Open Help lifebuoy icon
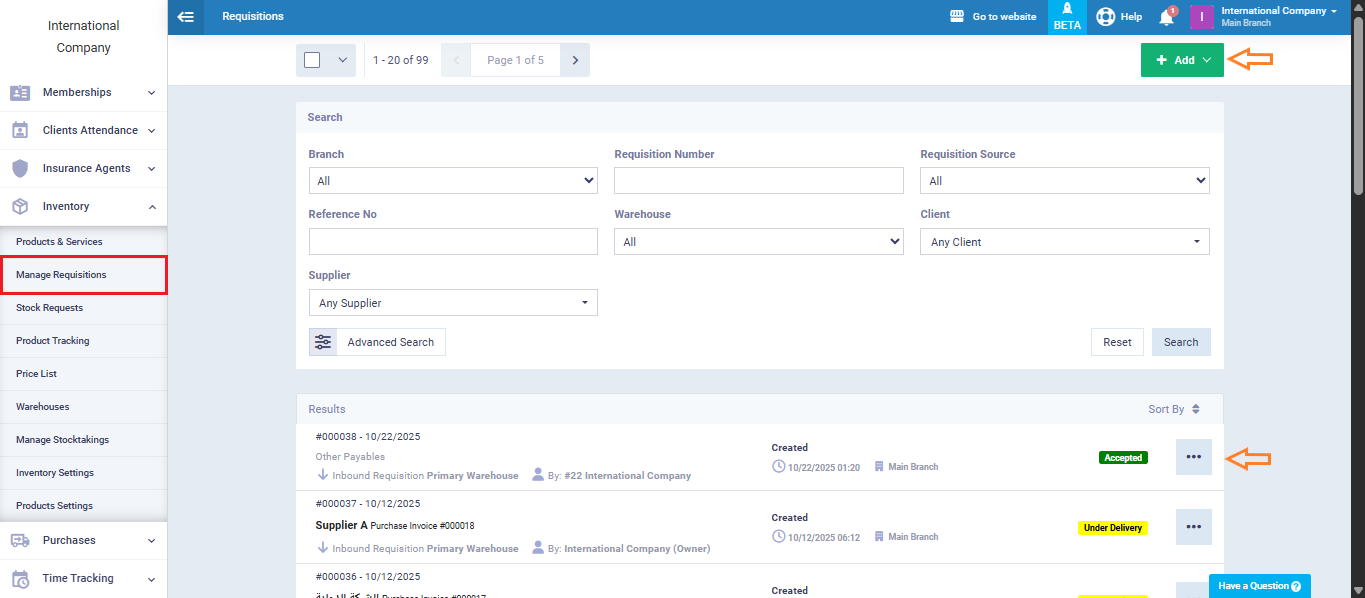 click(1106, 17)
